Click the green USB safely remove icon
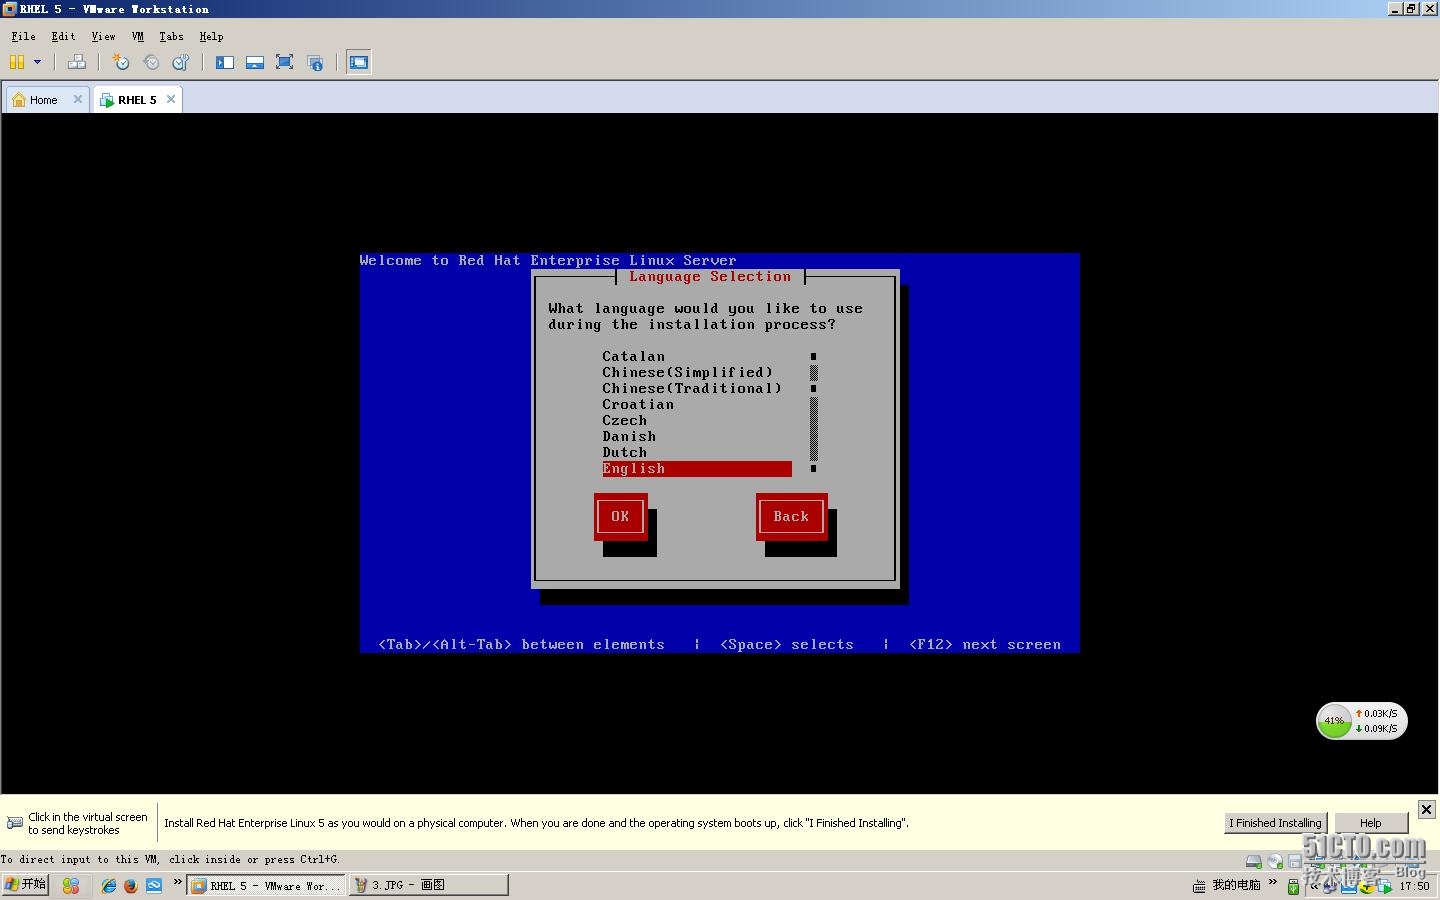The width and height of the screenshot is (1440, 900). pos(1293,887)
